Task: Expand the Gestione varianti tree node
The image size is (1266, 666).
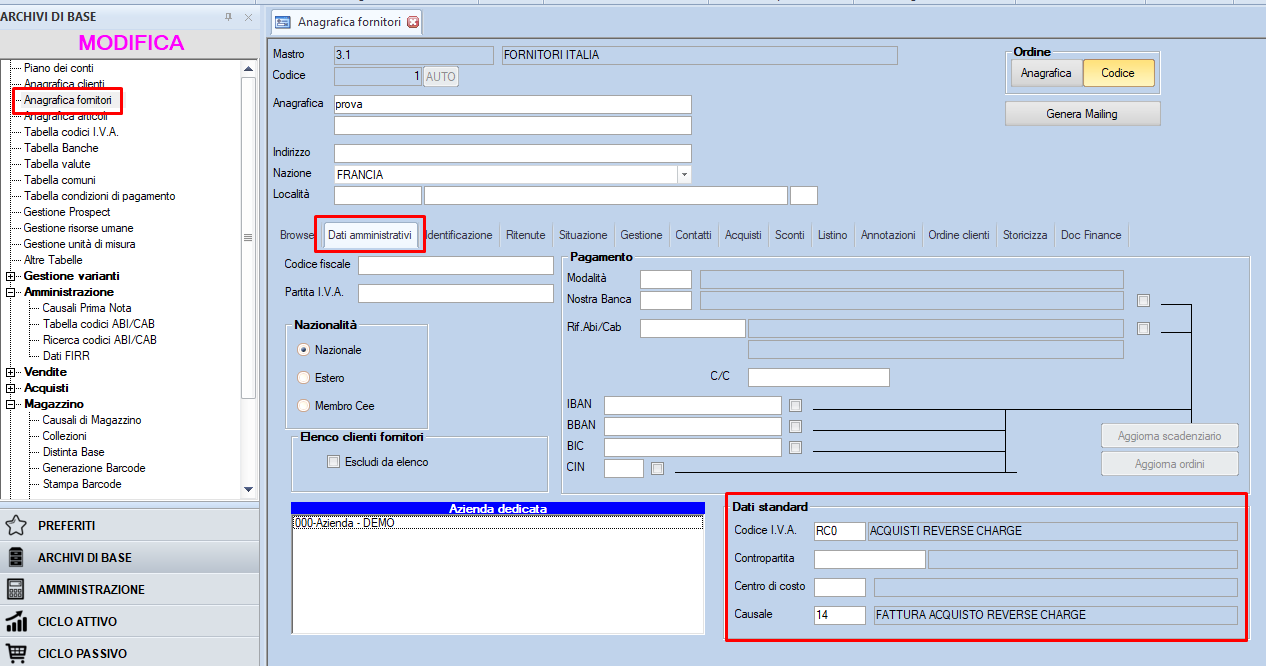Action: point(11,276)
